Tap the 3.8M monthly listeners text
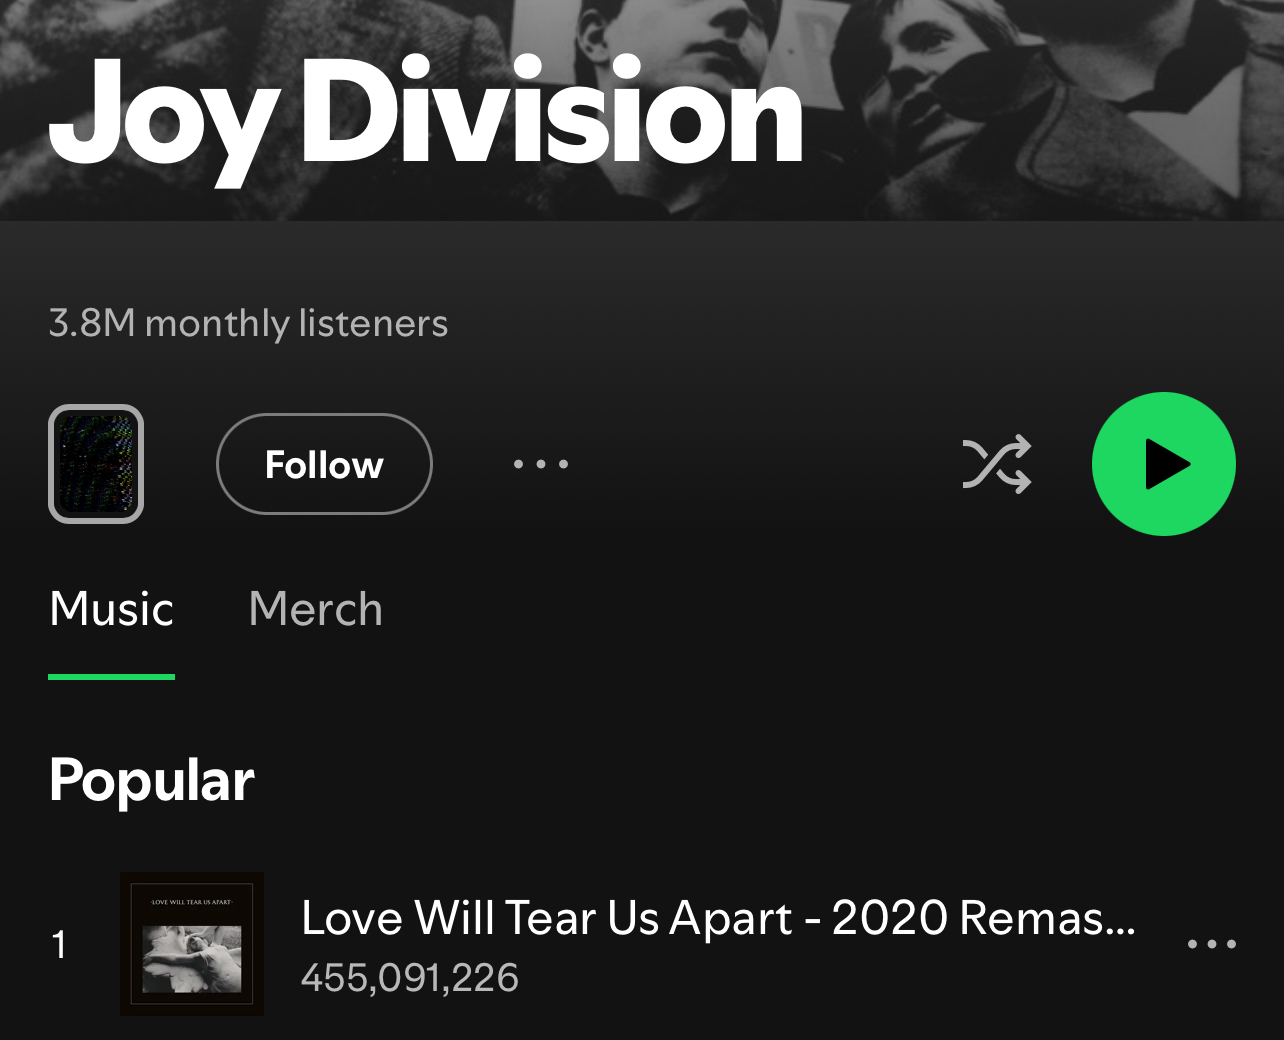This screenshot has height=1040, width=1284. click(248, 323)
